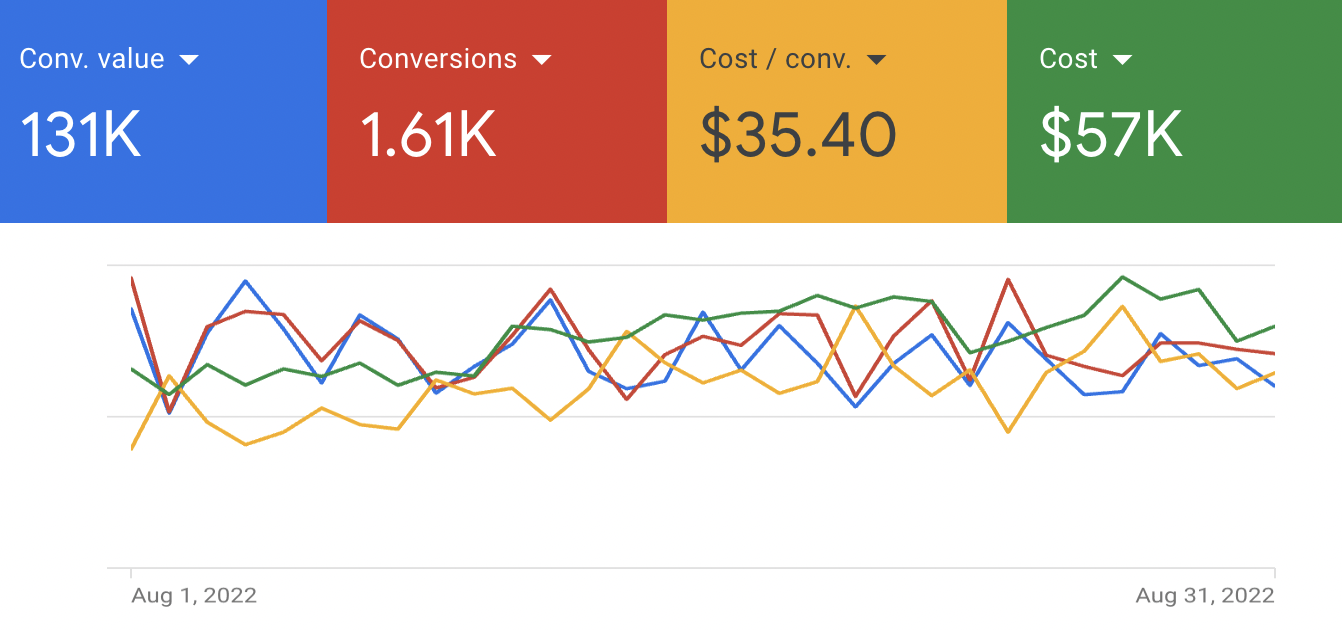
Task: Select the green Cost scorecard
Action: pyautogui.click(x=1174, y=111)
